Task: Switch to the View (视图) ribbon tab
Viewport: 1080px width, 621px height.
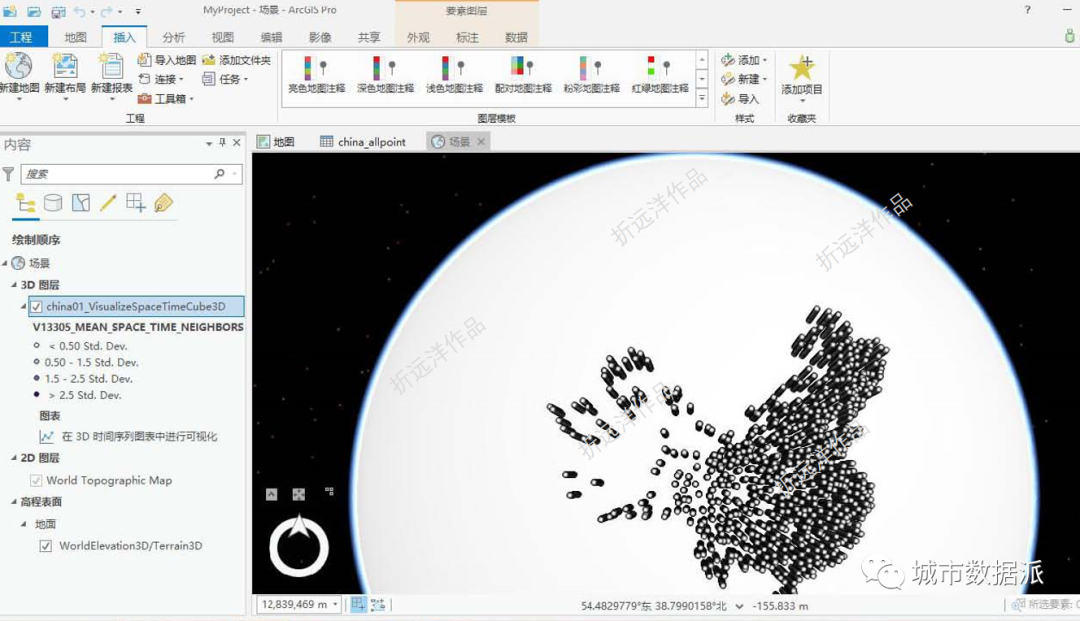Action: tap(222, 37)
